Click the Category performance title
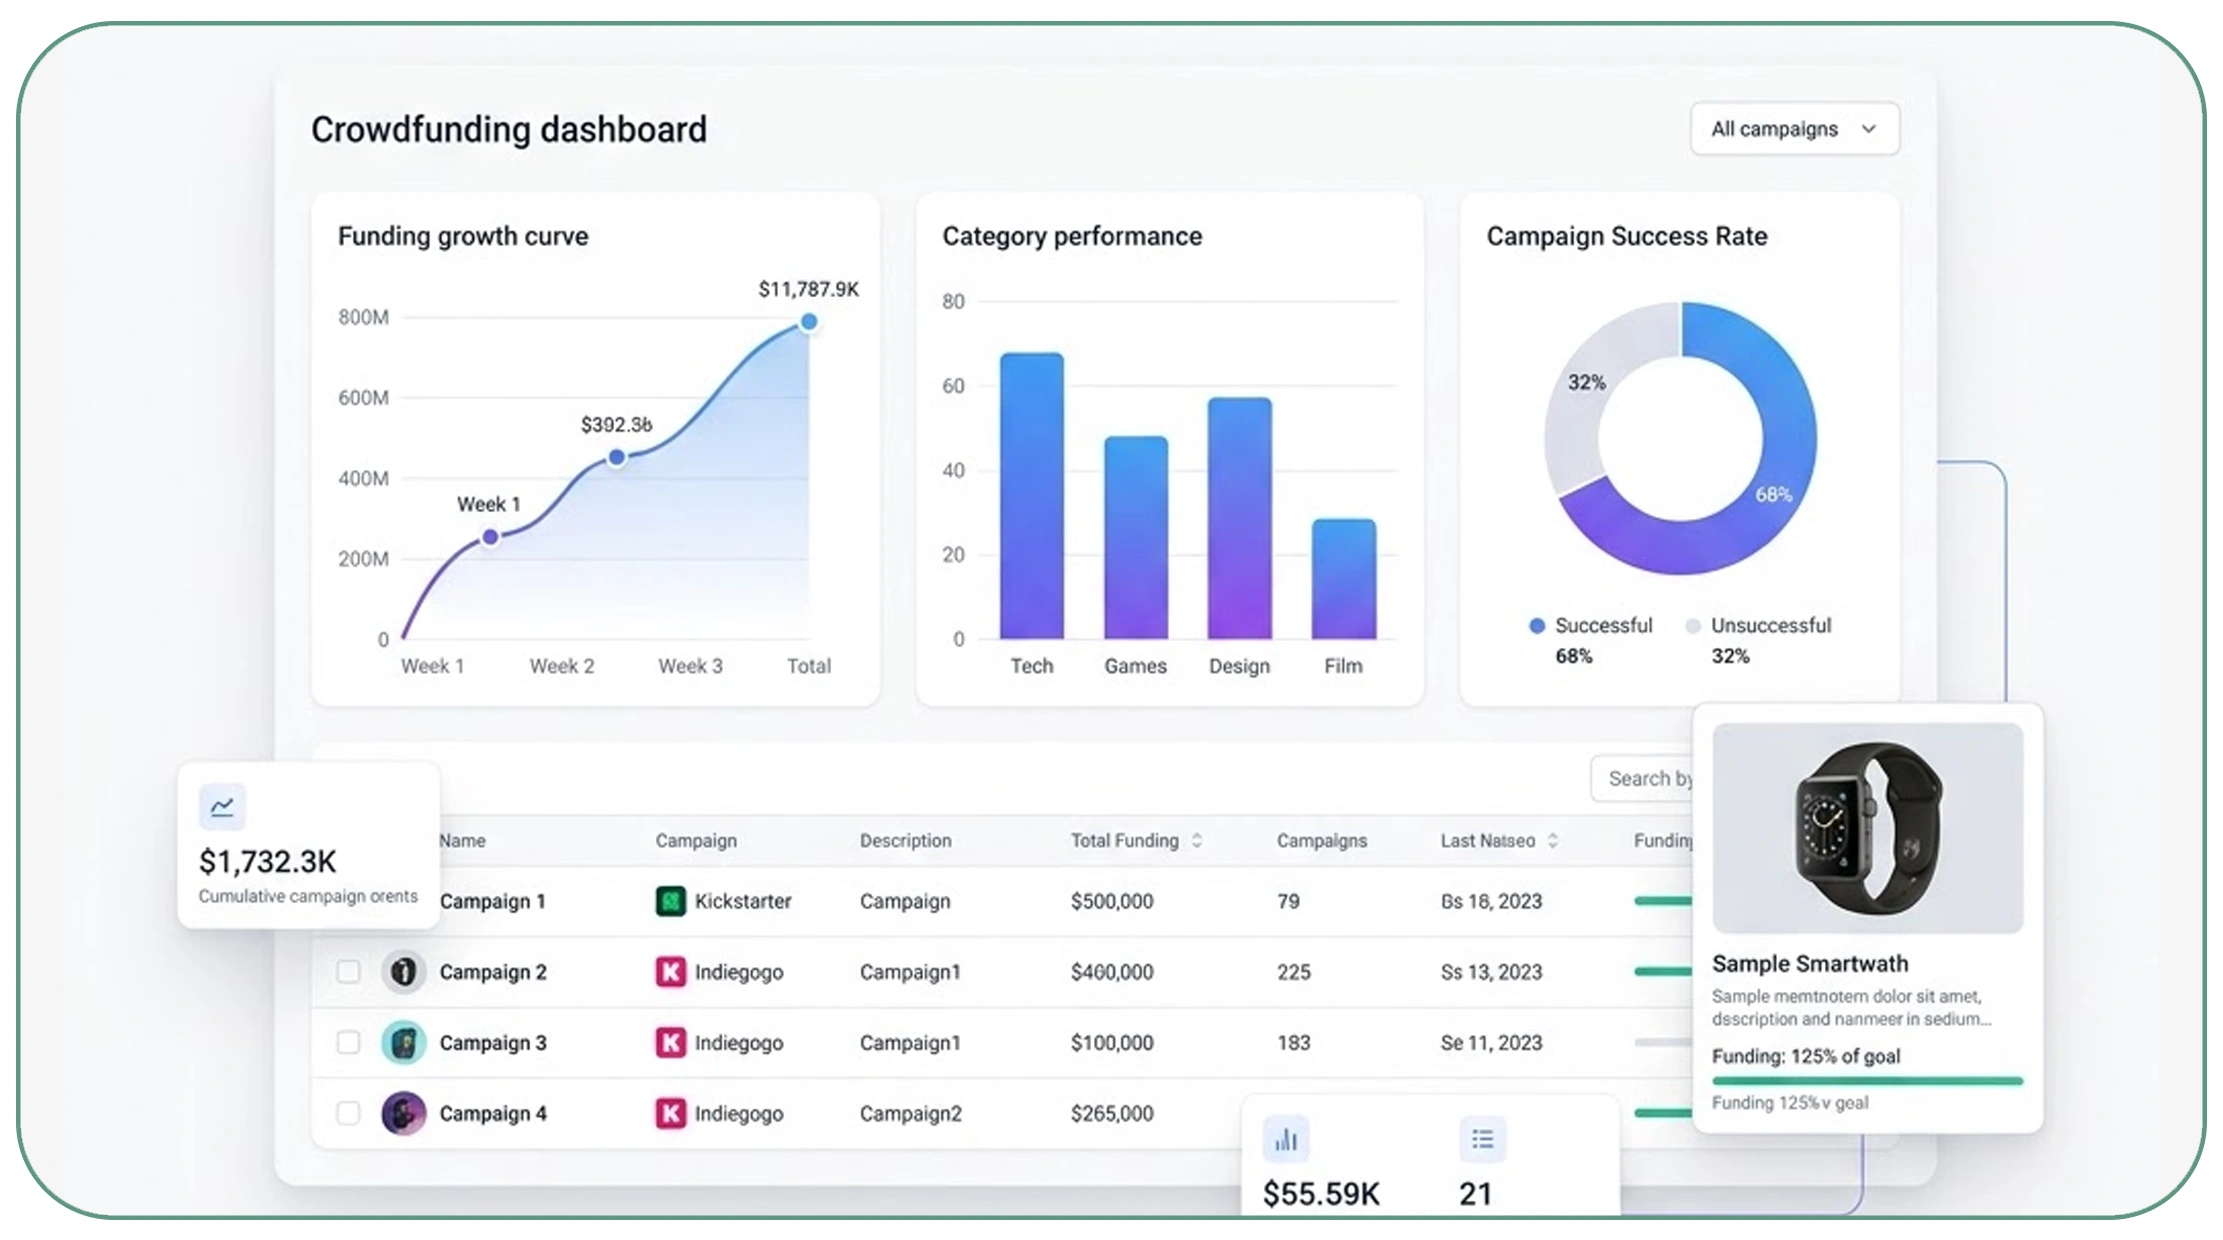Screen dimensions: 2223x1240 (x=1072, y=237)
